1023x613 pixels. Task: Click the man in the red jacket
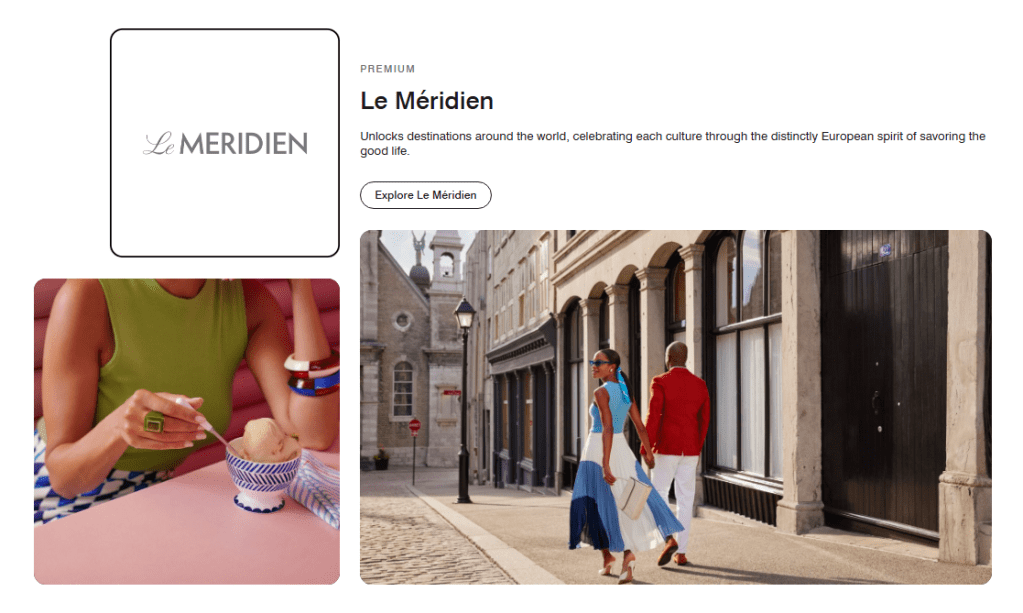(677, 451)
